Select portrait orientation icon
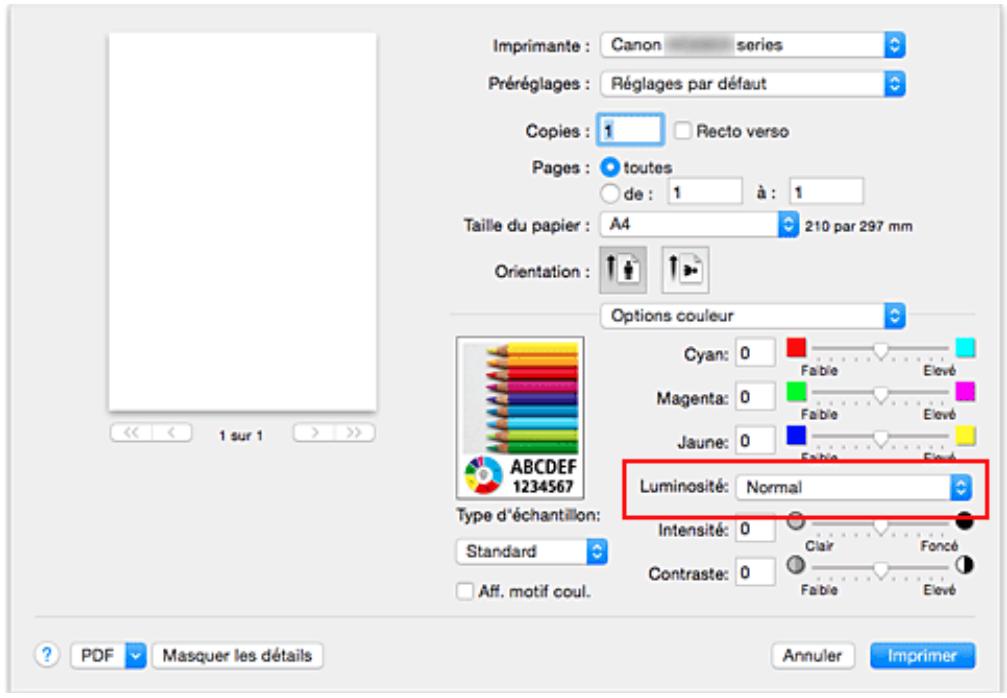Viewport: 1007px width, 698px height. pyautogui.click(x=623, y=269)
